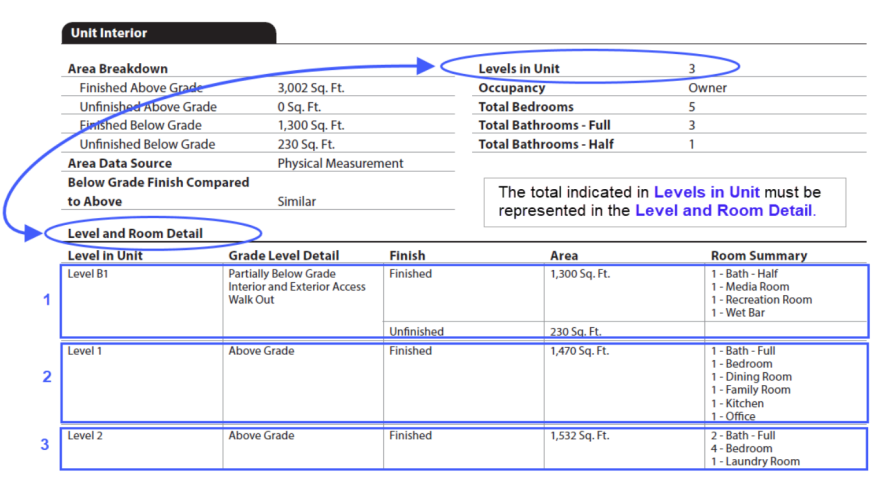This screenshot has height=479, width=881.
Task: Select the Level B1 cell
Action: click(x=88, y=273)
